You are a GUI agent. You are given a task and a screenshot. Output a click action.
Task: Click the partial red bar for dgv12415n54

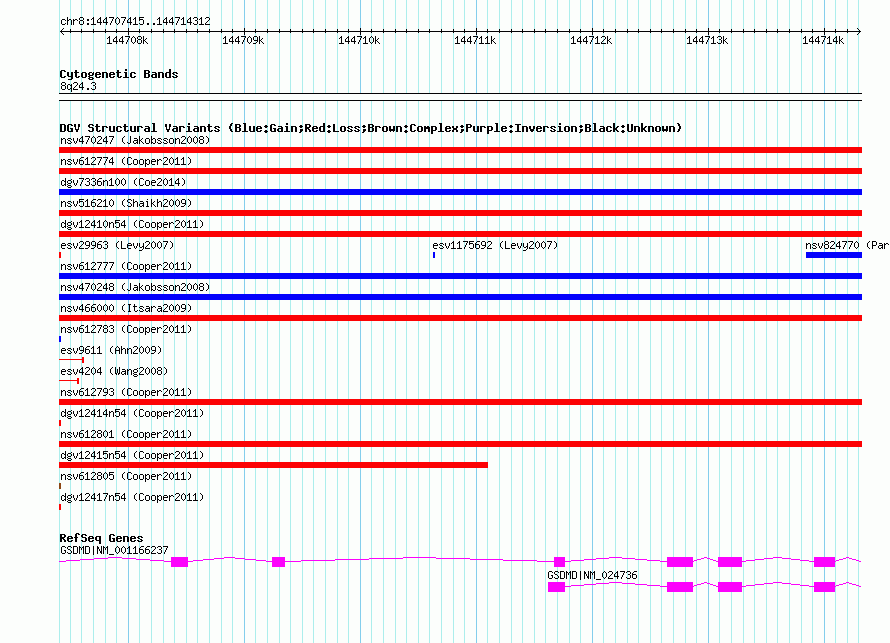[x=274, y=465]
